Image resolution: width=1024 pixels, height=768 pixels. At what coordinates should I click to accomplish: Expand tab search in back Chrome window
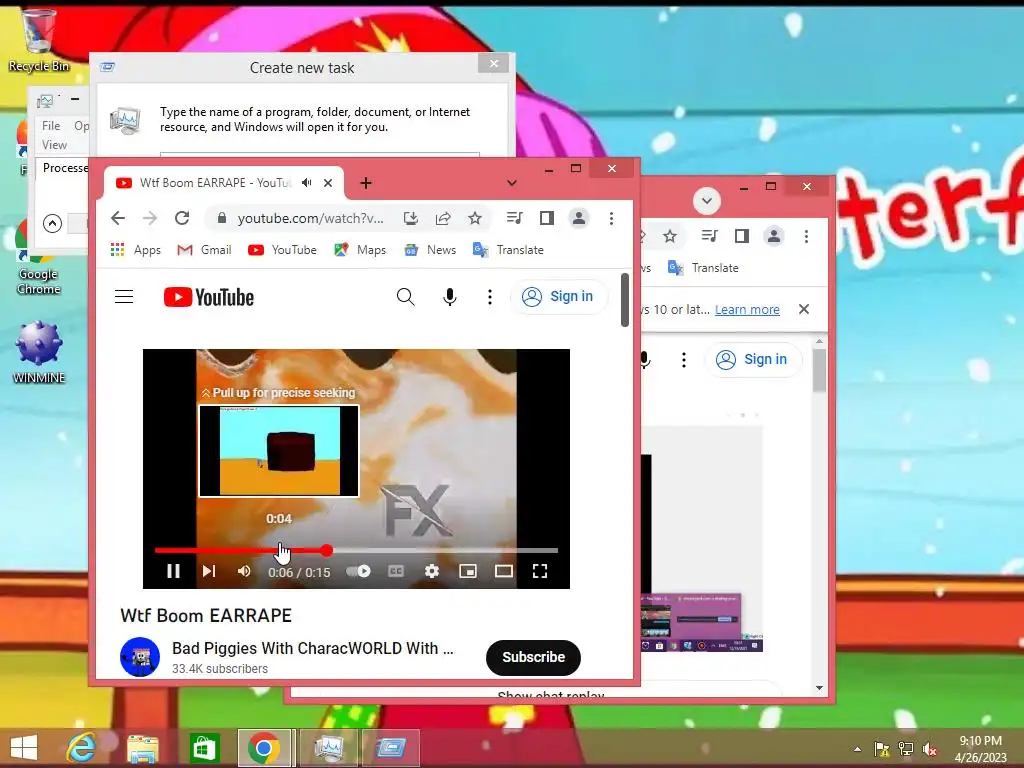707,200
